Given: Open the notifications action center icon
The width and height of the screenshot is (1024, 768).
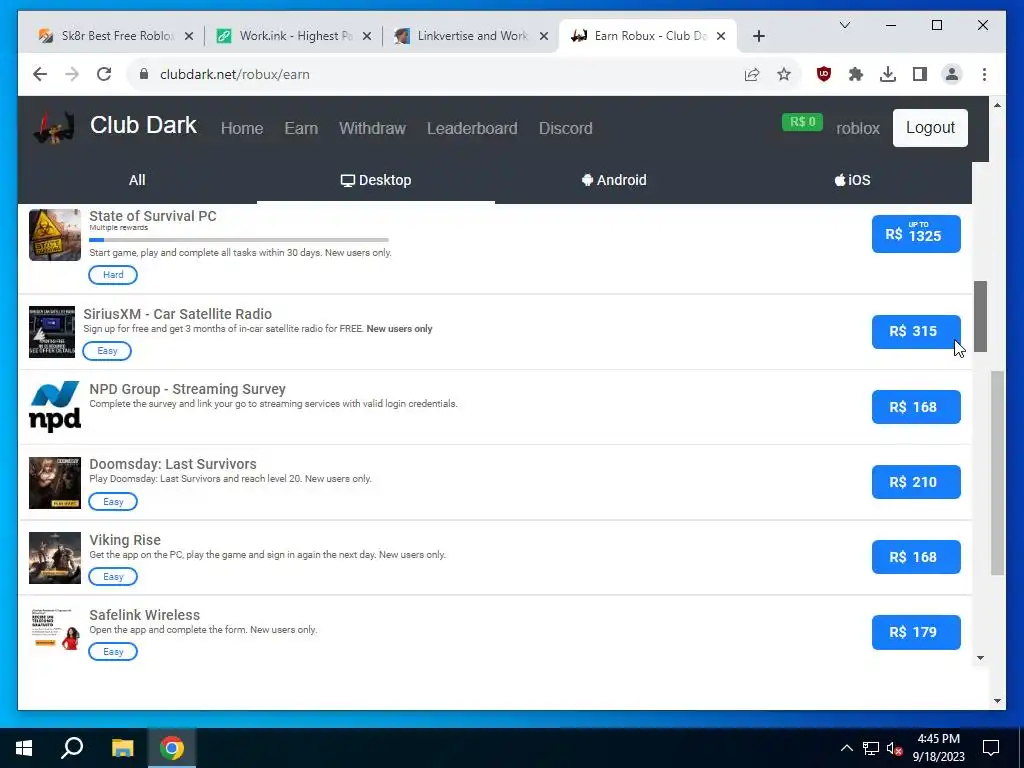Looking at the screenshot, I should (991, 748).
